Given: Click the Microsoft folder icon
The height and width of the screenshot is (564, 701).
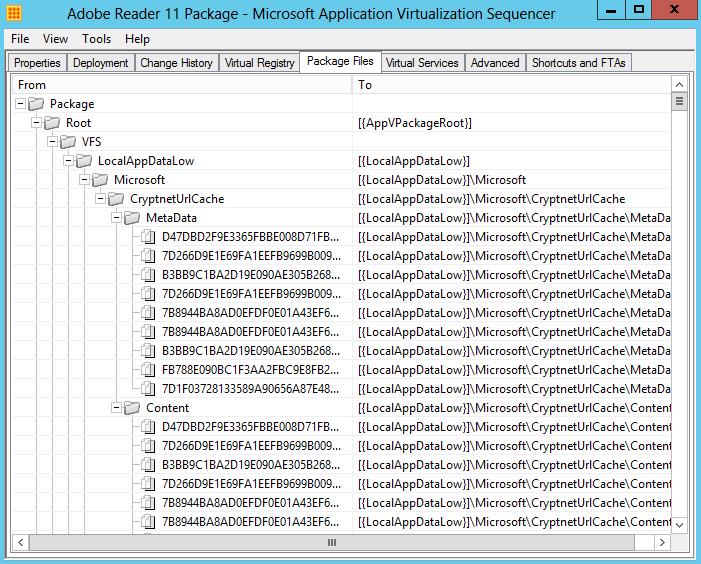Looking at the screenshot, I should coord(100,180).
